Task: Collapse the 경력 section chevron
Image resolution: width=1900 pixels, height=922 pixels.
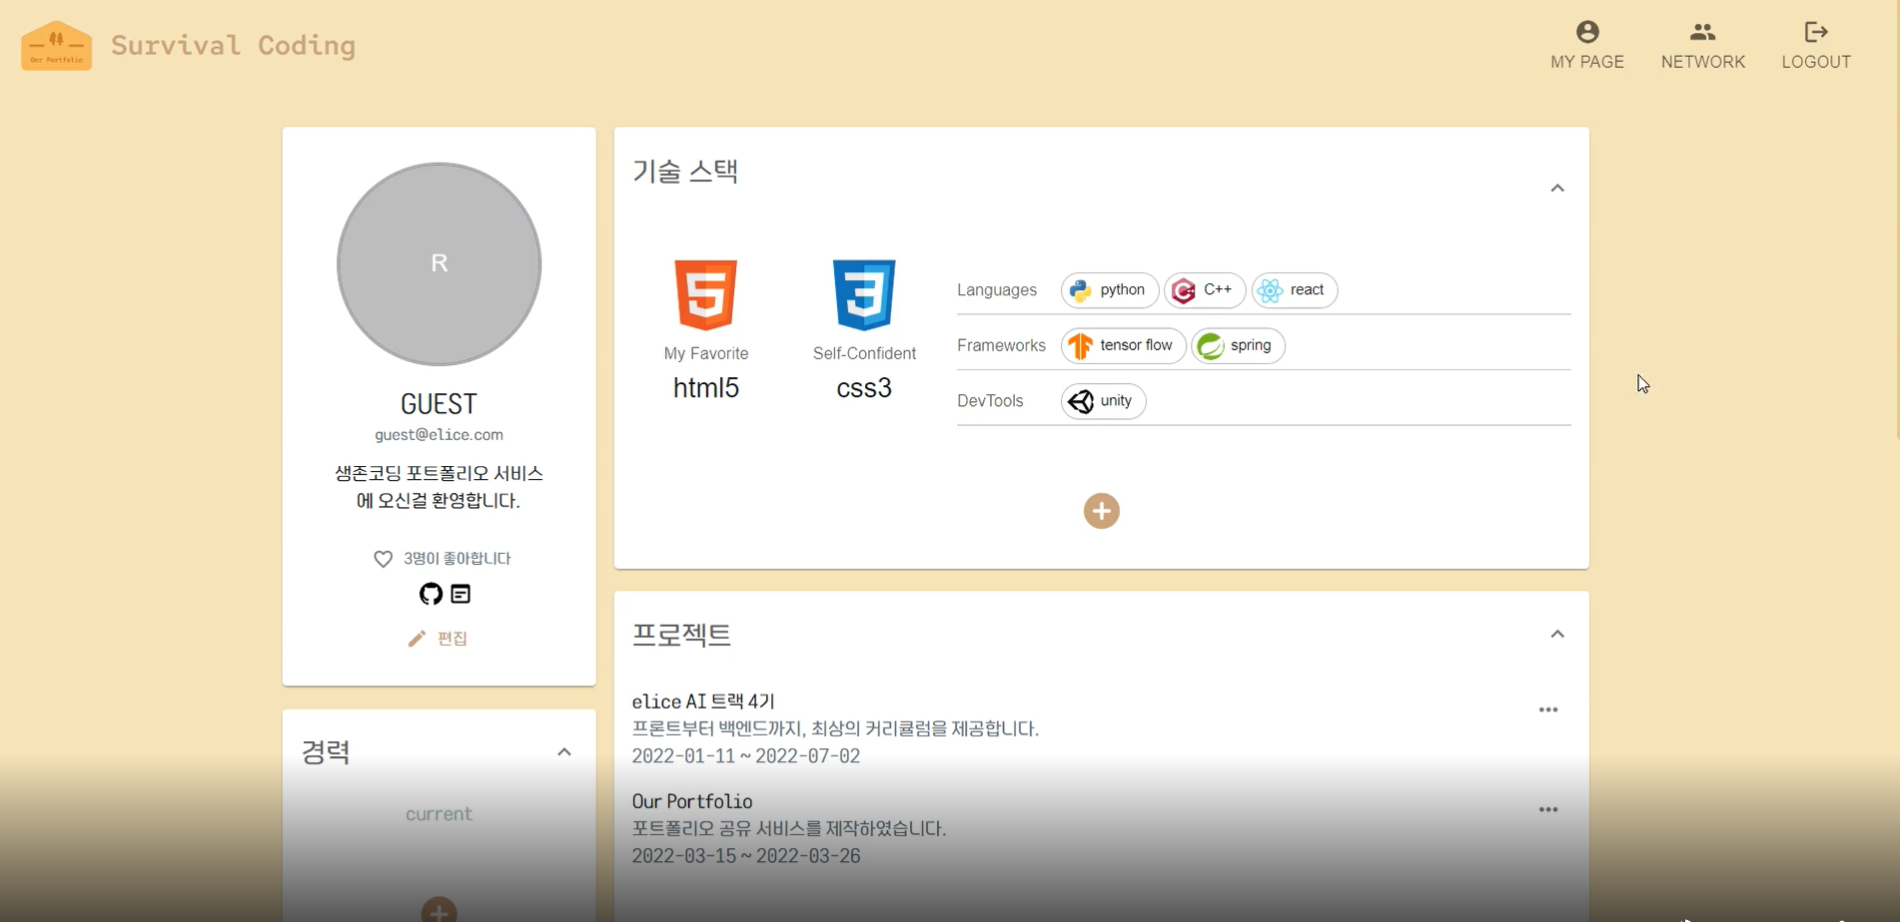Action: click(x=563, y=752)
